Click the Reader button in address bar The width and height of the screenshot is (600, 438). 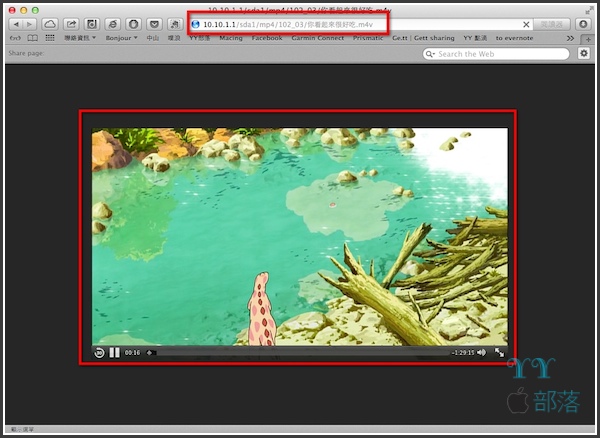551,24
